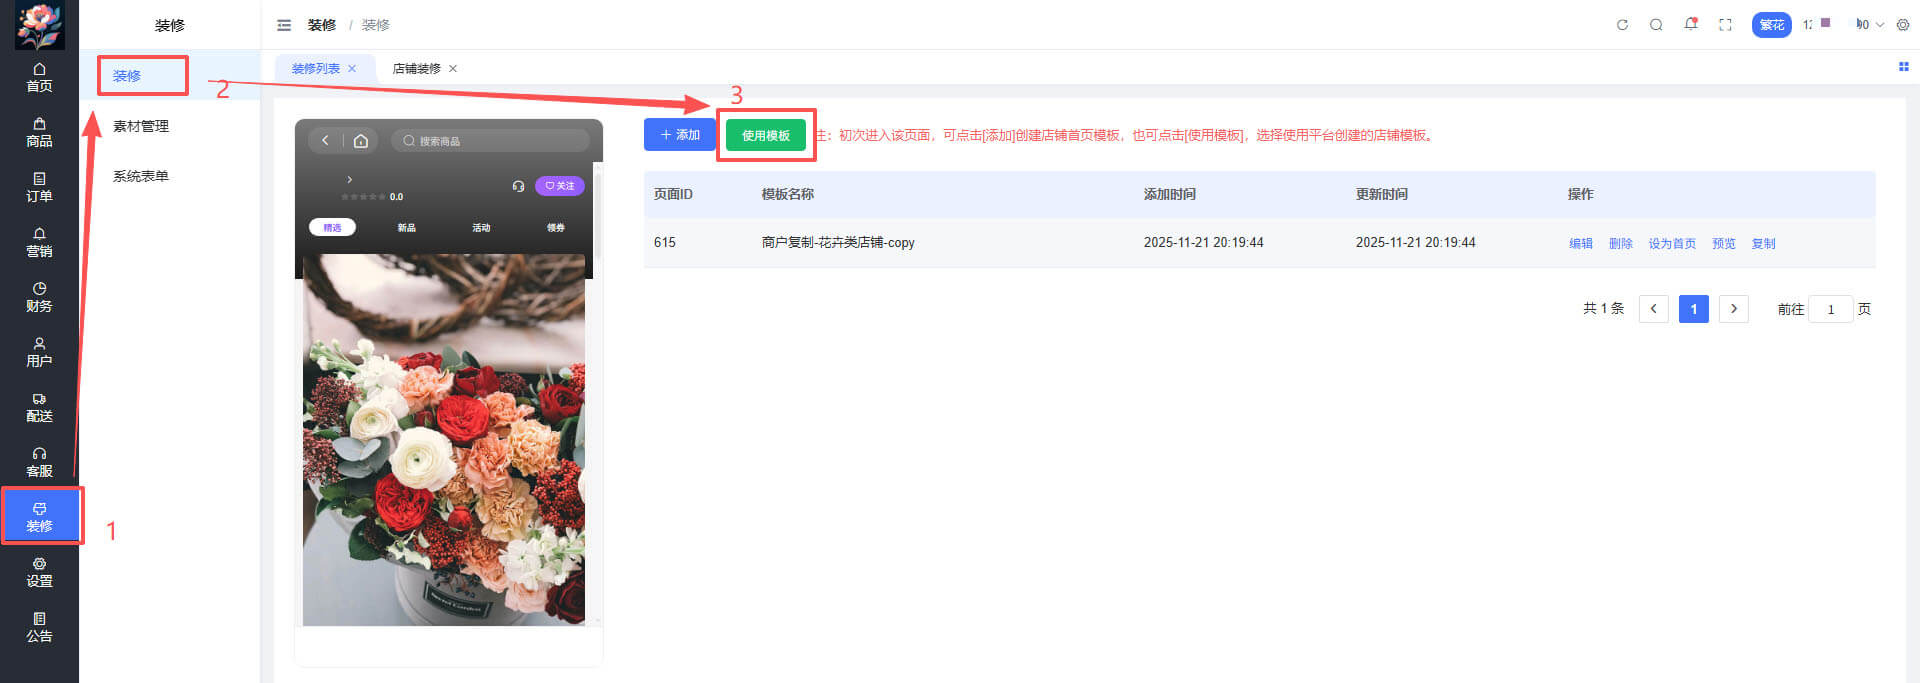This screenshot has width=1920, height=683.
Task: Go to next page arrow
Action: tap(1734, 309)
